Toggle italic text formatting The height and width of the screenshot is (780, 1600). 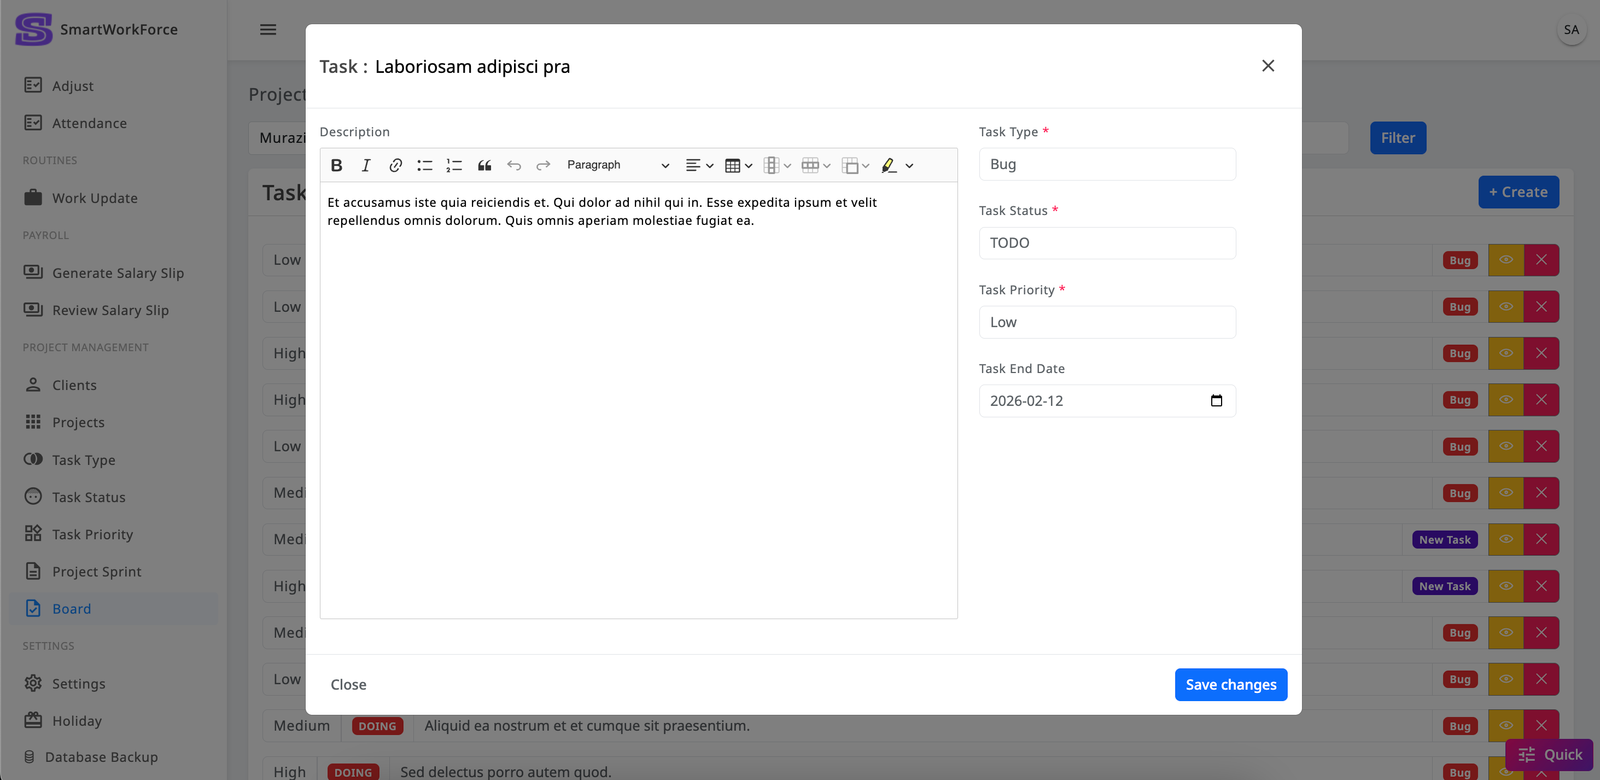pyautogui.click(x=366, y=166)
